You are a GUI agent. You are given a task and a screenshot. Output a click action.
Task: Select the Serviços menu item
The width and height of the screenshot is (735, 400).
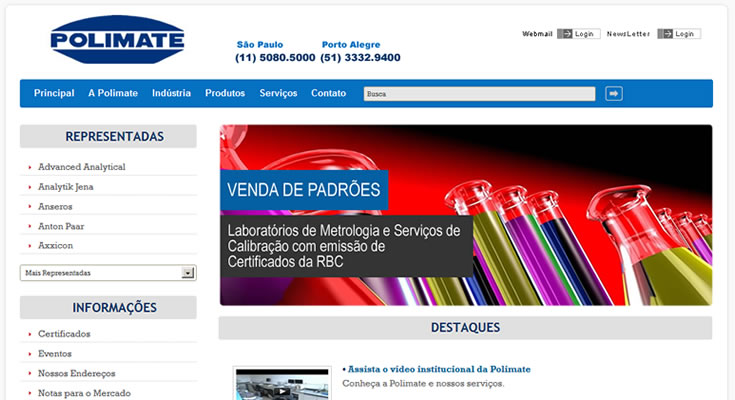(x=278, y=93)
